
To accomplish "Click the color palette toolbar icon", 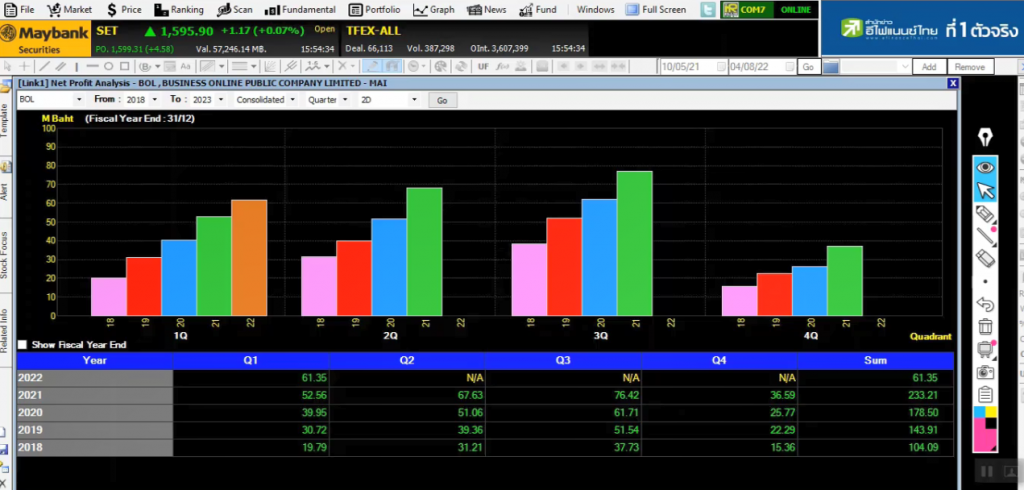I will (x=440, y=66).
